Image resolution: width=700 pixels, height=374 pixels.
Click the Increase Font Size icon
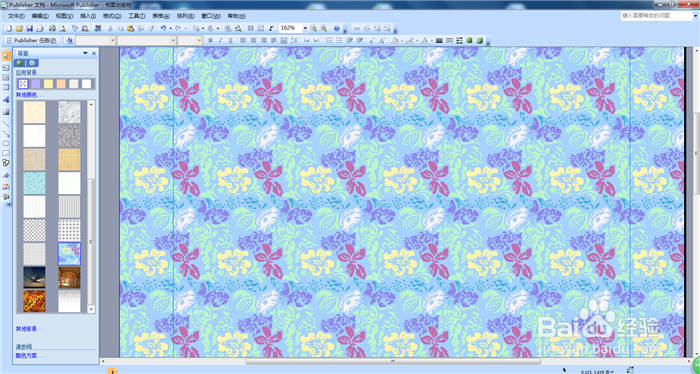point(382,41)
